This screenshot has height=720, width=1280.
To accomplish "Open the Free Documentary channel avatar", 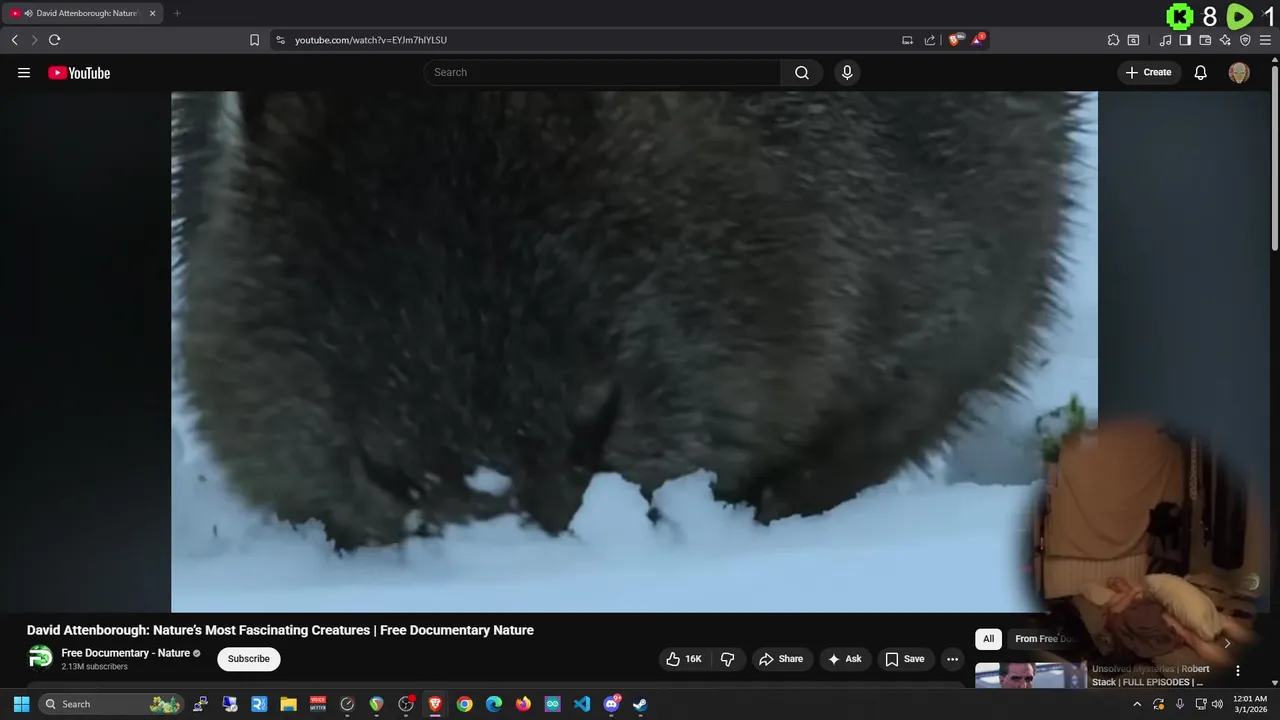I will pyautogui.click(x=40, y=657).
